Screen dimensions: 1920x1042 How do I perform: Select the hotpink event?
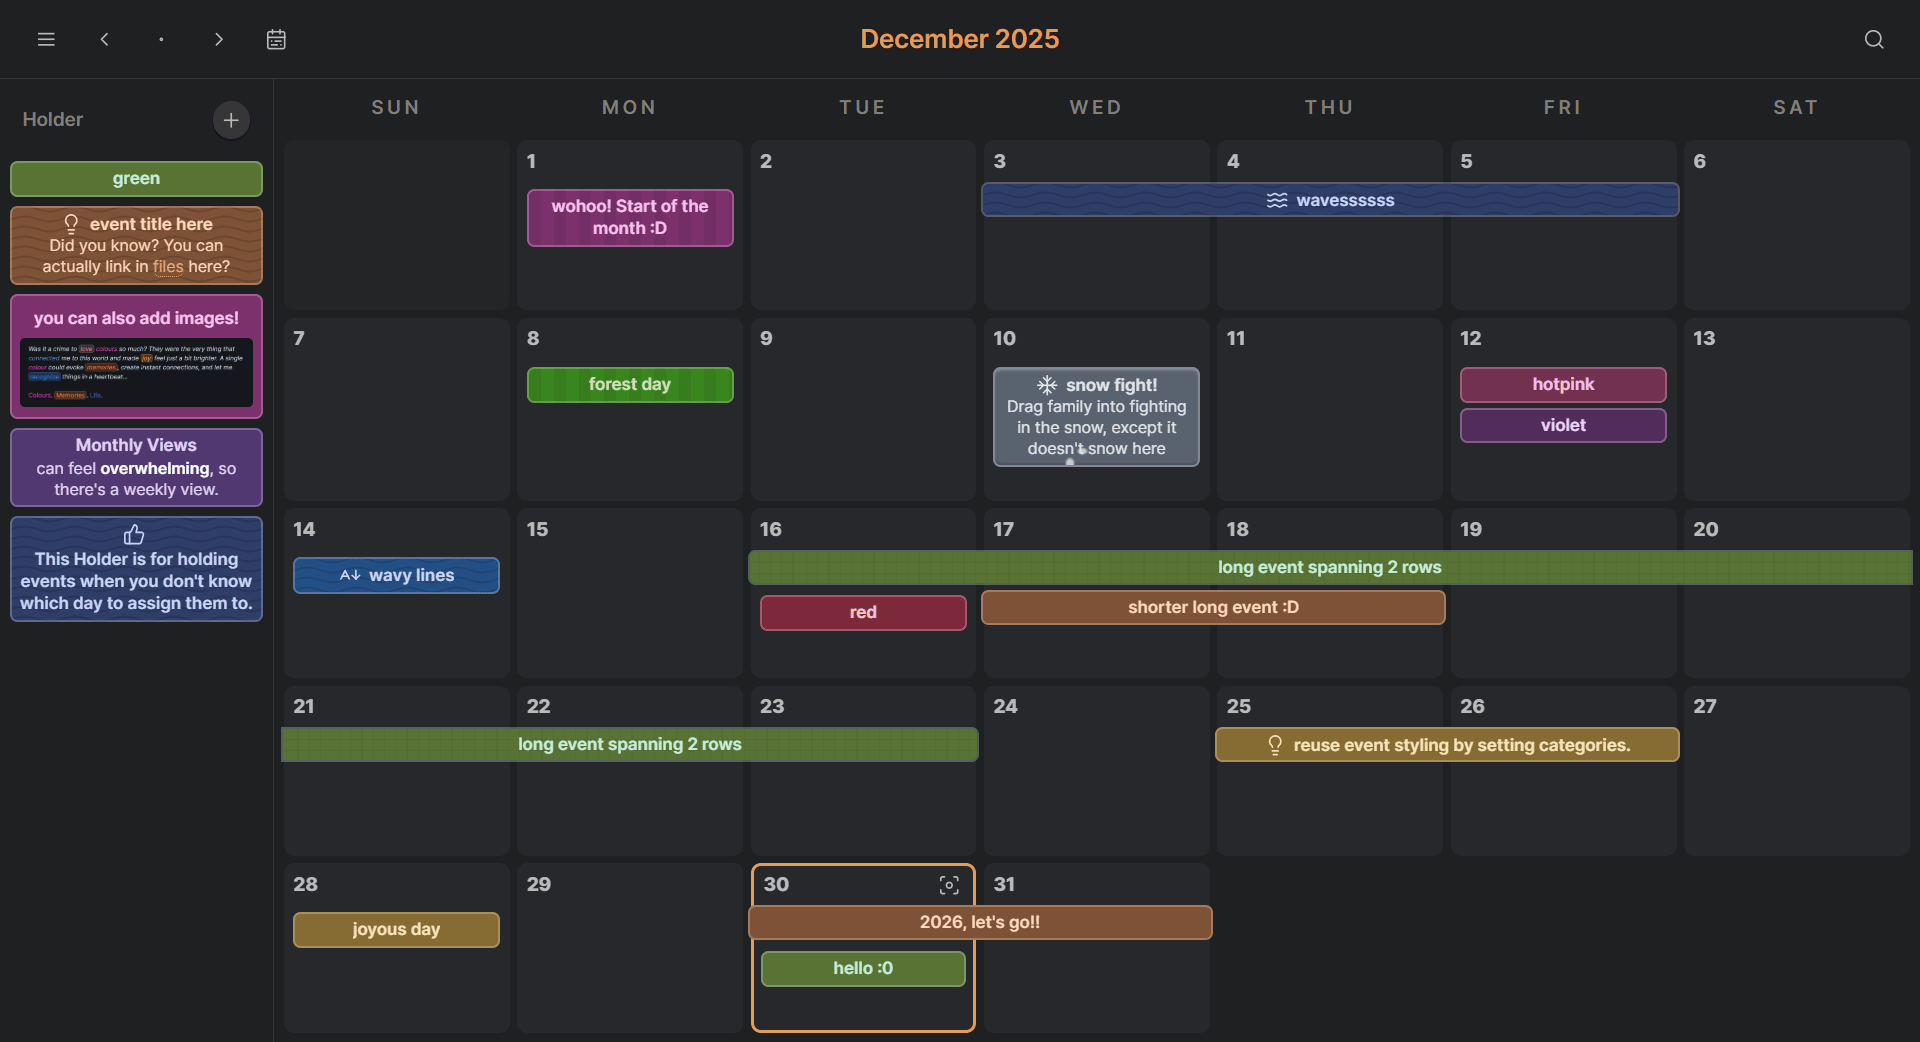pos(1563,385)
